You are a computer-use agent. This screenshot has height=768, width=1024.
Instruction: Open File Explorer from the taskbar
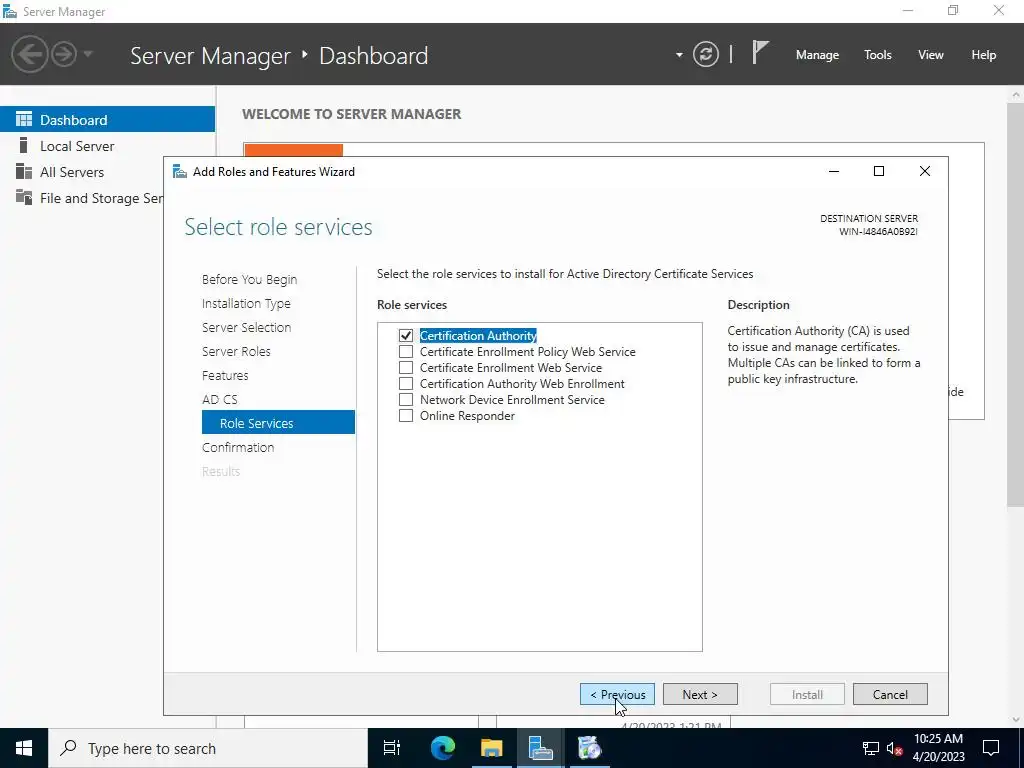[x=492, y=748]
